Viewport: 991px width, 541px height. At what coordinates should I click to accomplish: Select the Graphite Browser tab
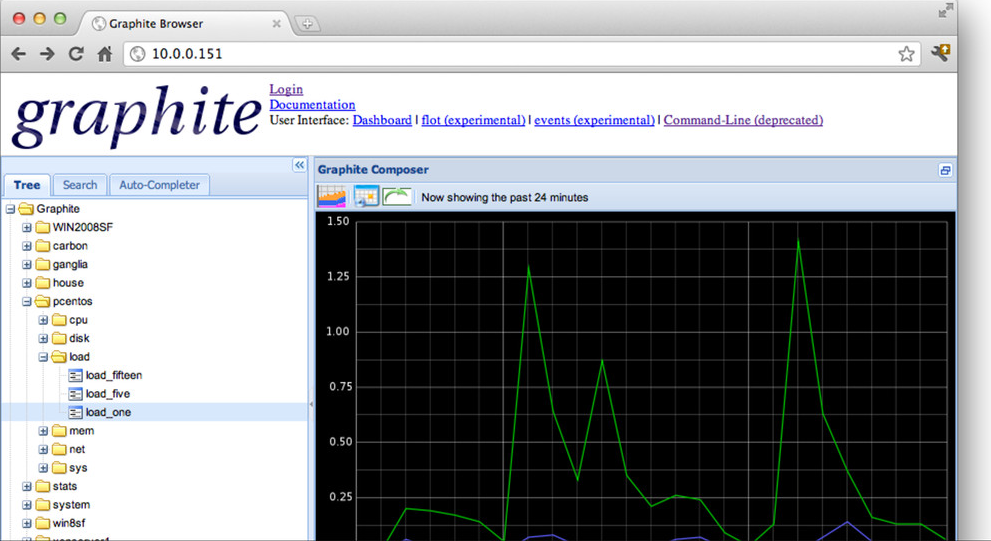[183, 23]
